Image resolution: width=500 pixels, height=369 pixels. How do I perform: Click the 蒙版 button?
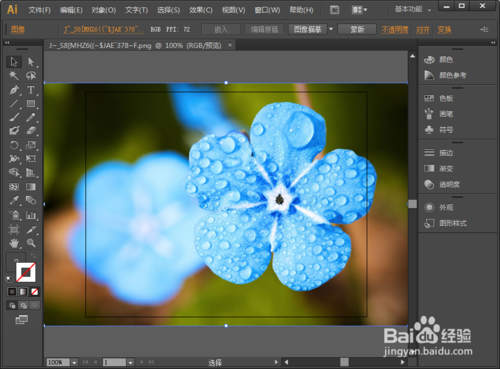(357, 29)
